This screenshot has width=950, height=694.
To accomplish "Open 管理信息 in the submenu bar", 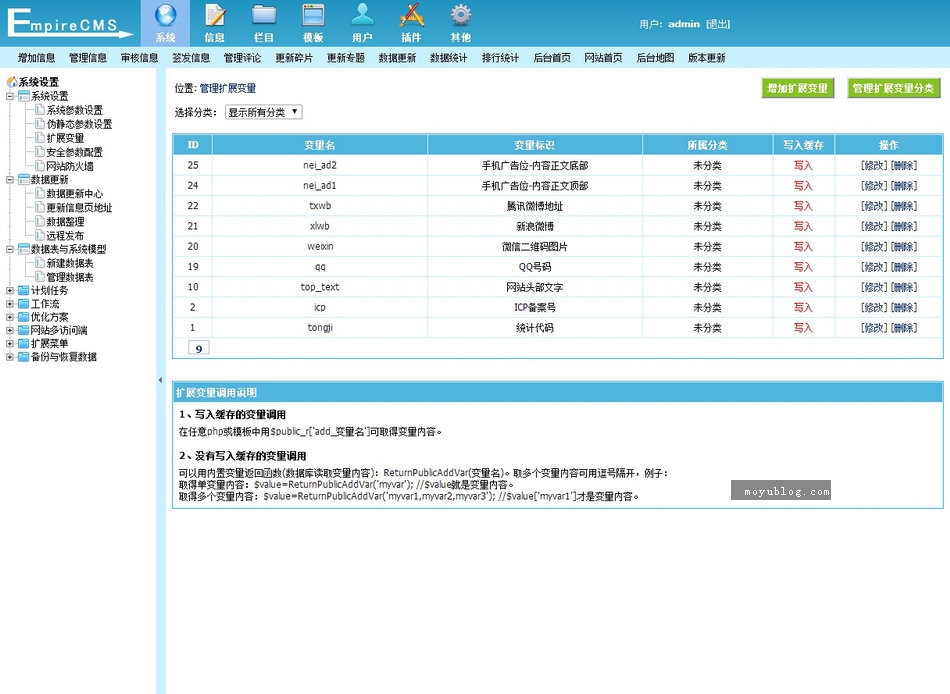I will tap(88, 58).
